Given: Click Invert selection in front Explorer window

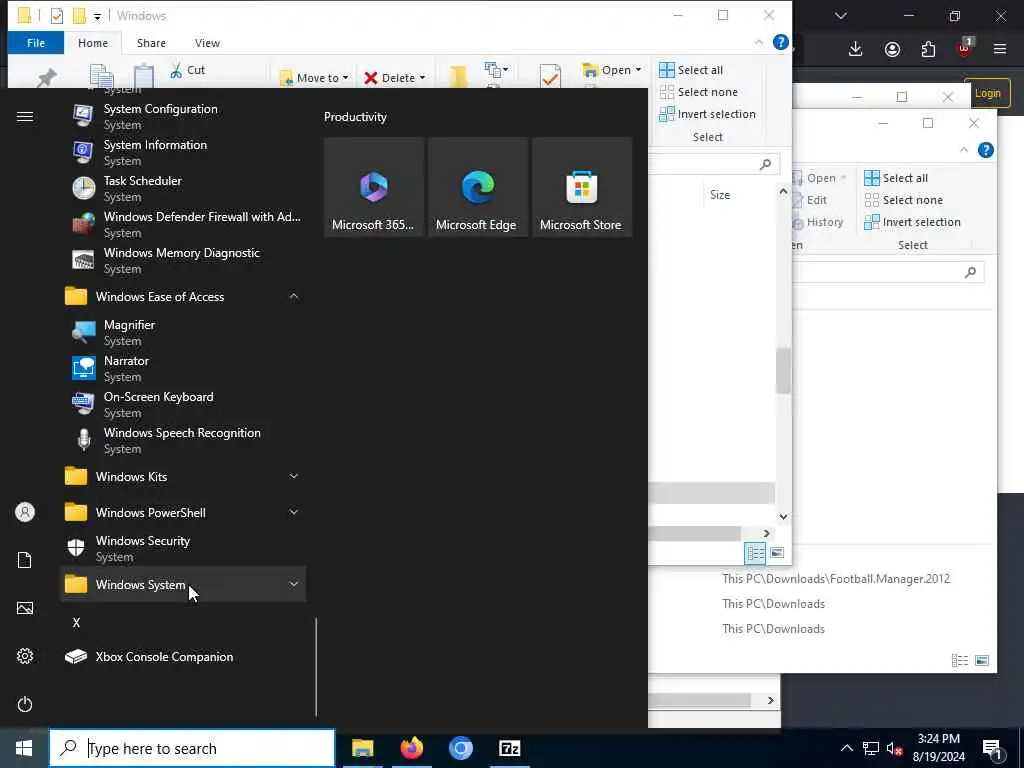Looking at the screenshot, I should (x=707, y=114).
